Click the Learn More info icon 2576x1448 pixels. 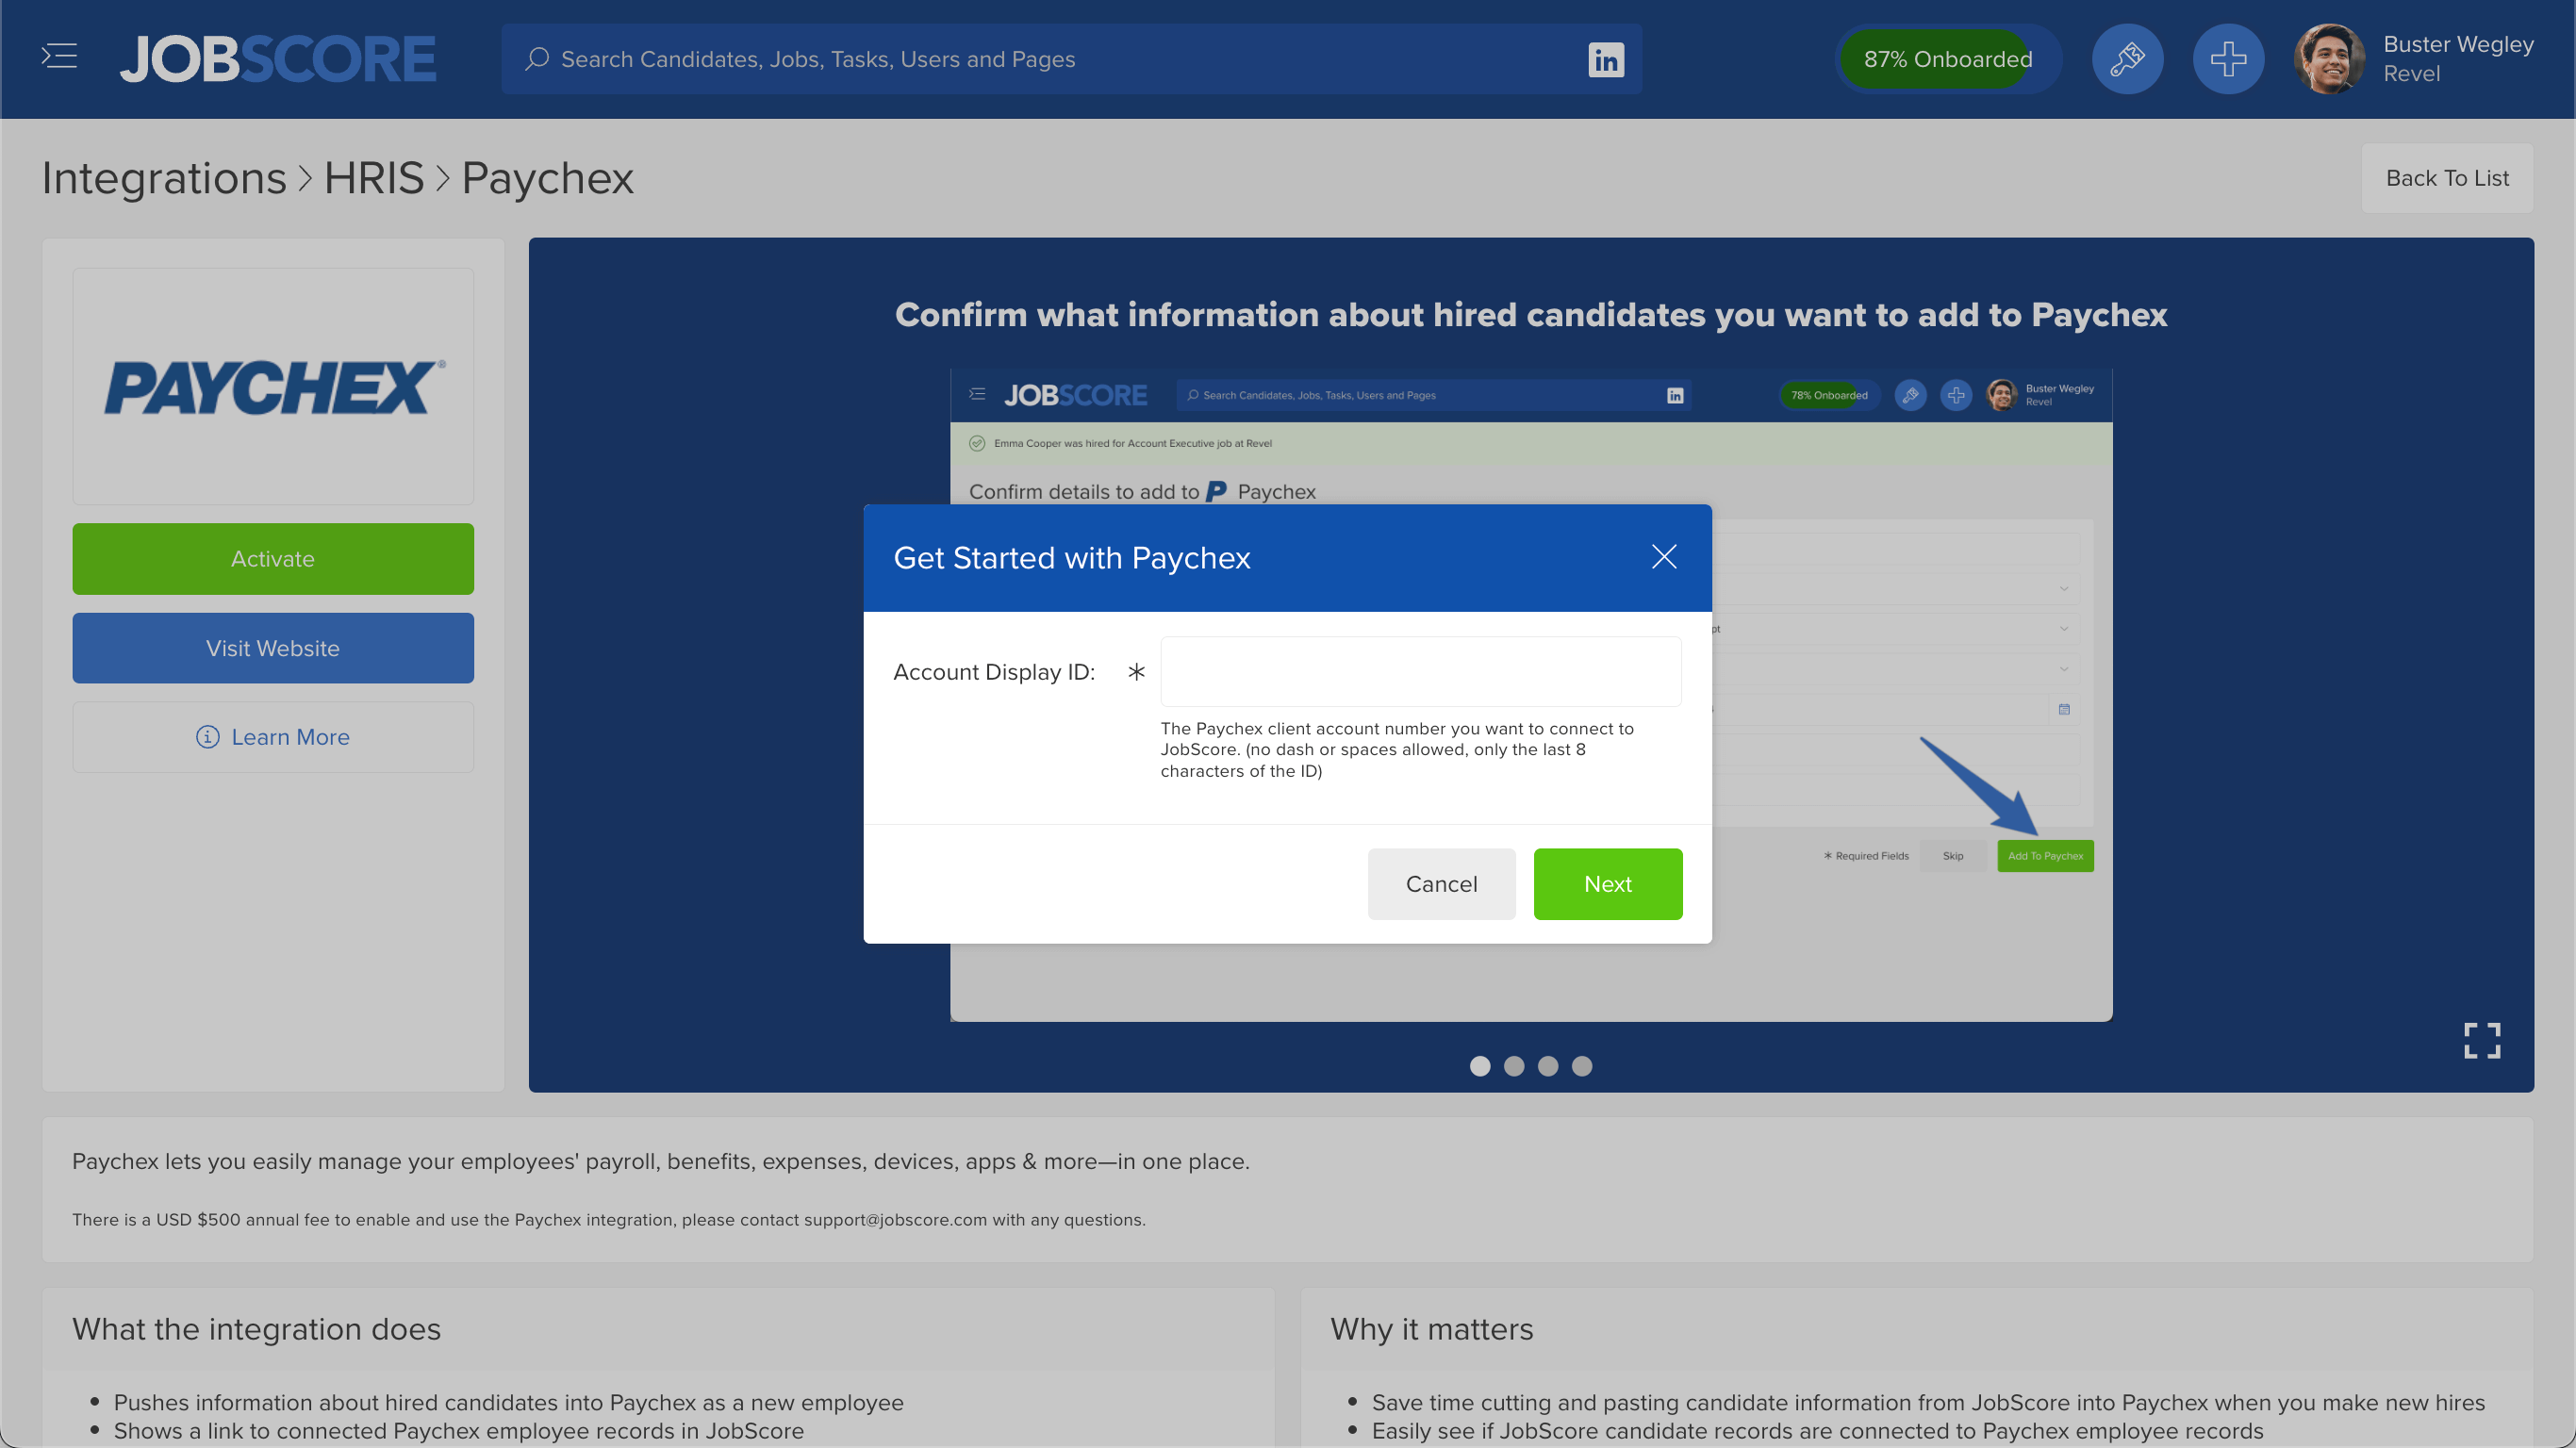pyautogui.click(x=207, y=737)
